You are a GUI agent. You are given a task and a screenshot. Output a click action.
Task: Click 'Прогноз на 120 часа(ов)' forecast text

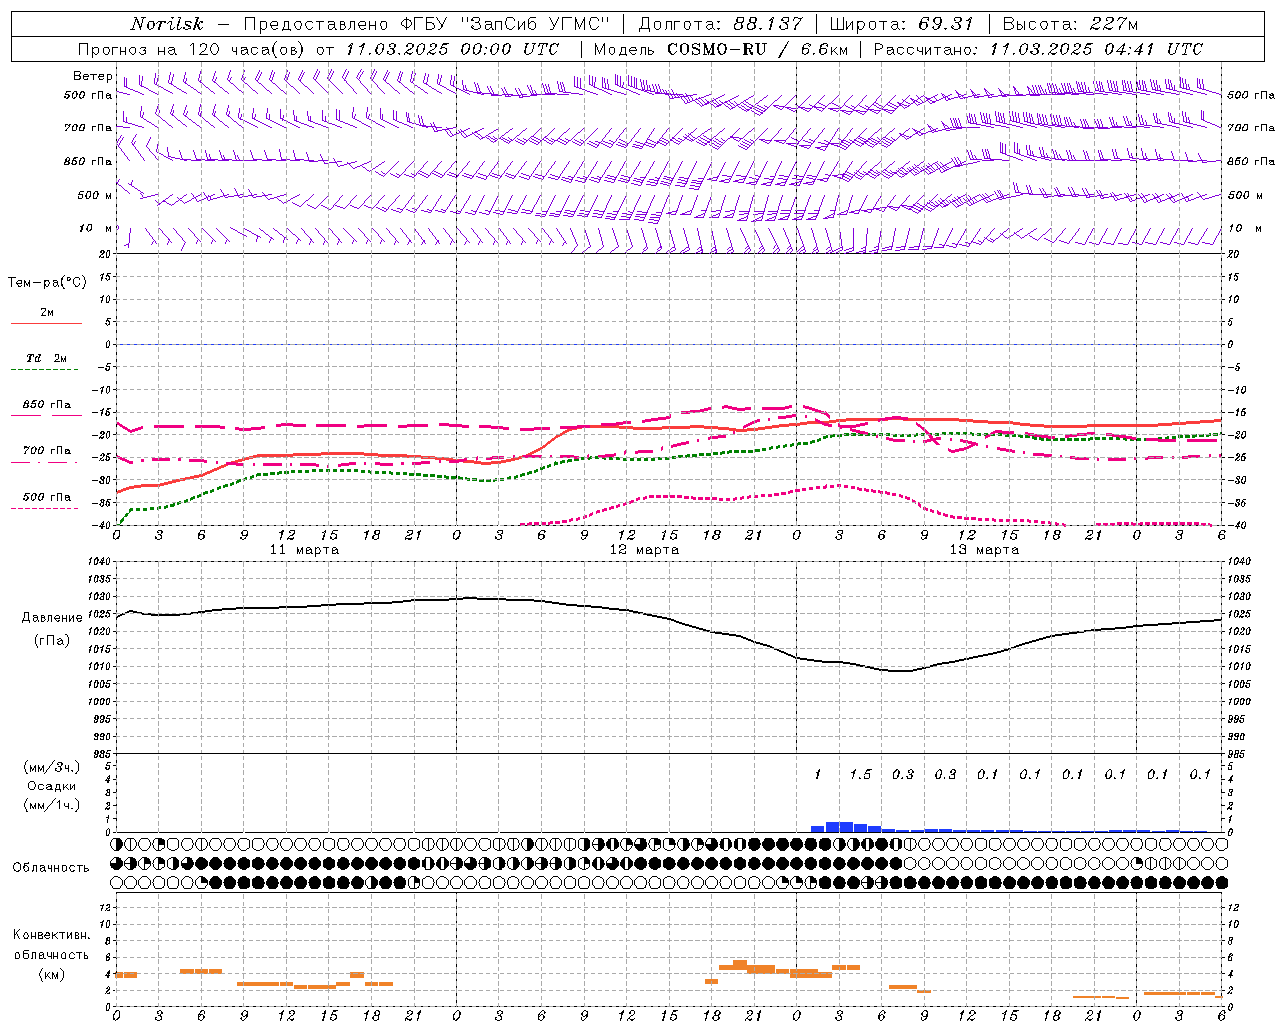(192, 49)
